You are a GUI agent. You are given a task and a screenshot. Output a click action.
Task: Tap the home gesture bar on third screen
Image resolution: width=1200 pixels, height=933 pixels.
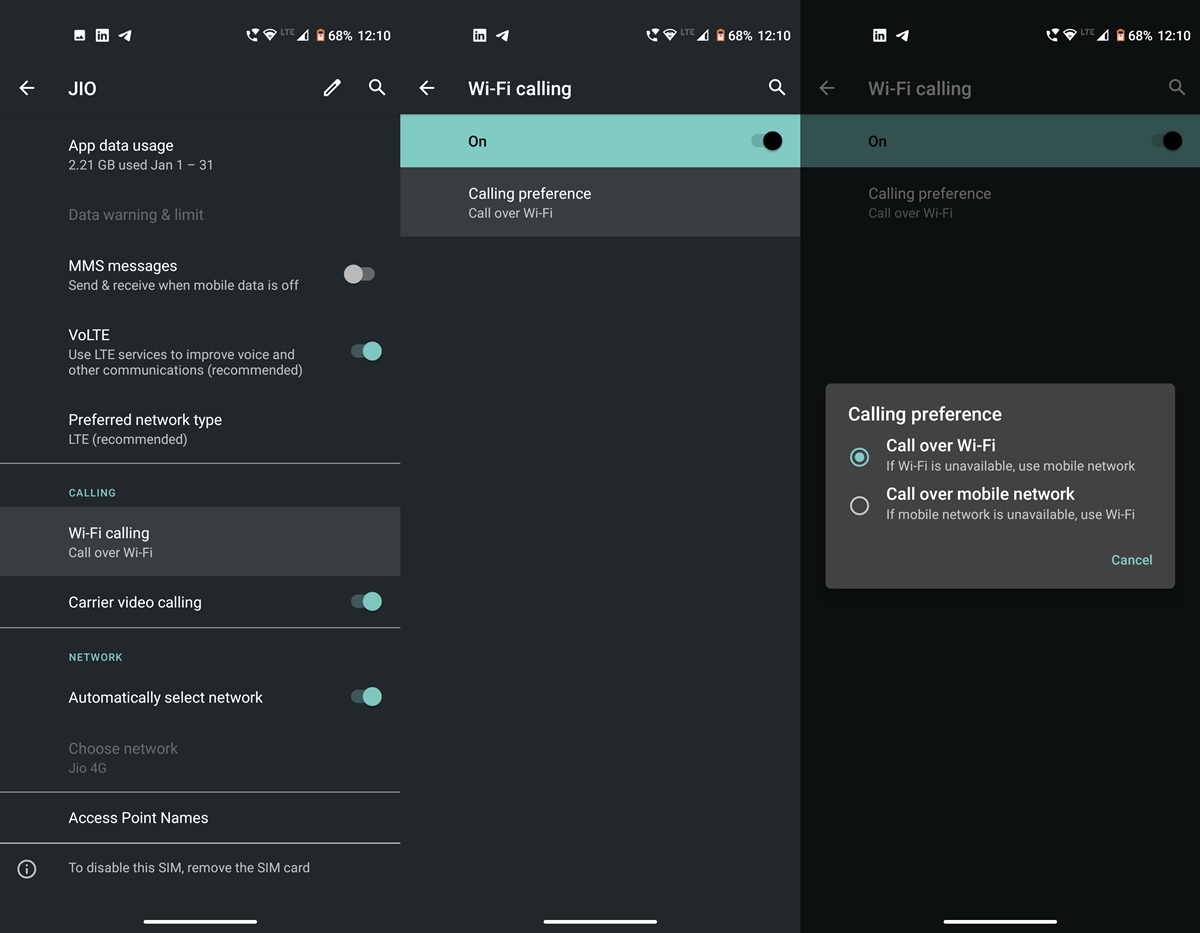pyautogui.click(x=1000, y=921)
